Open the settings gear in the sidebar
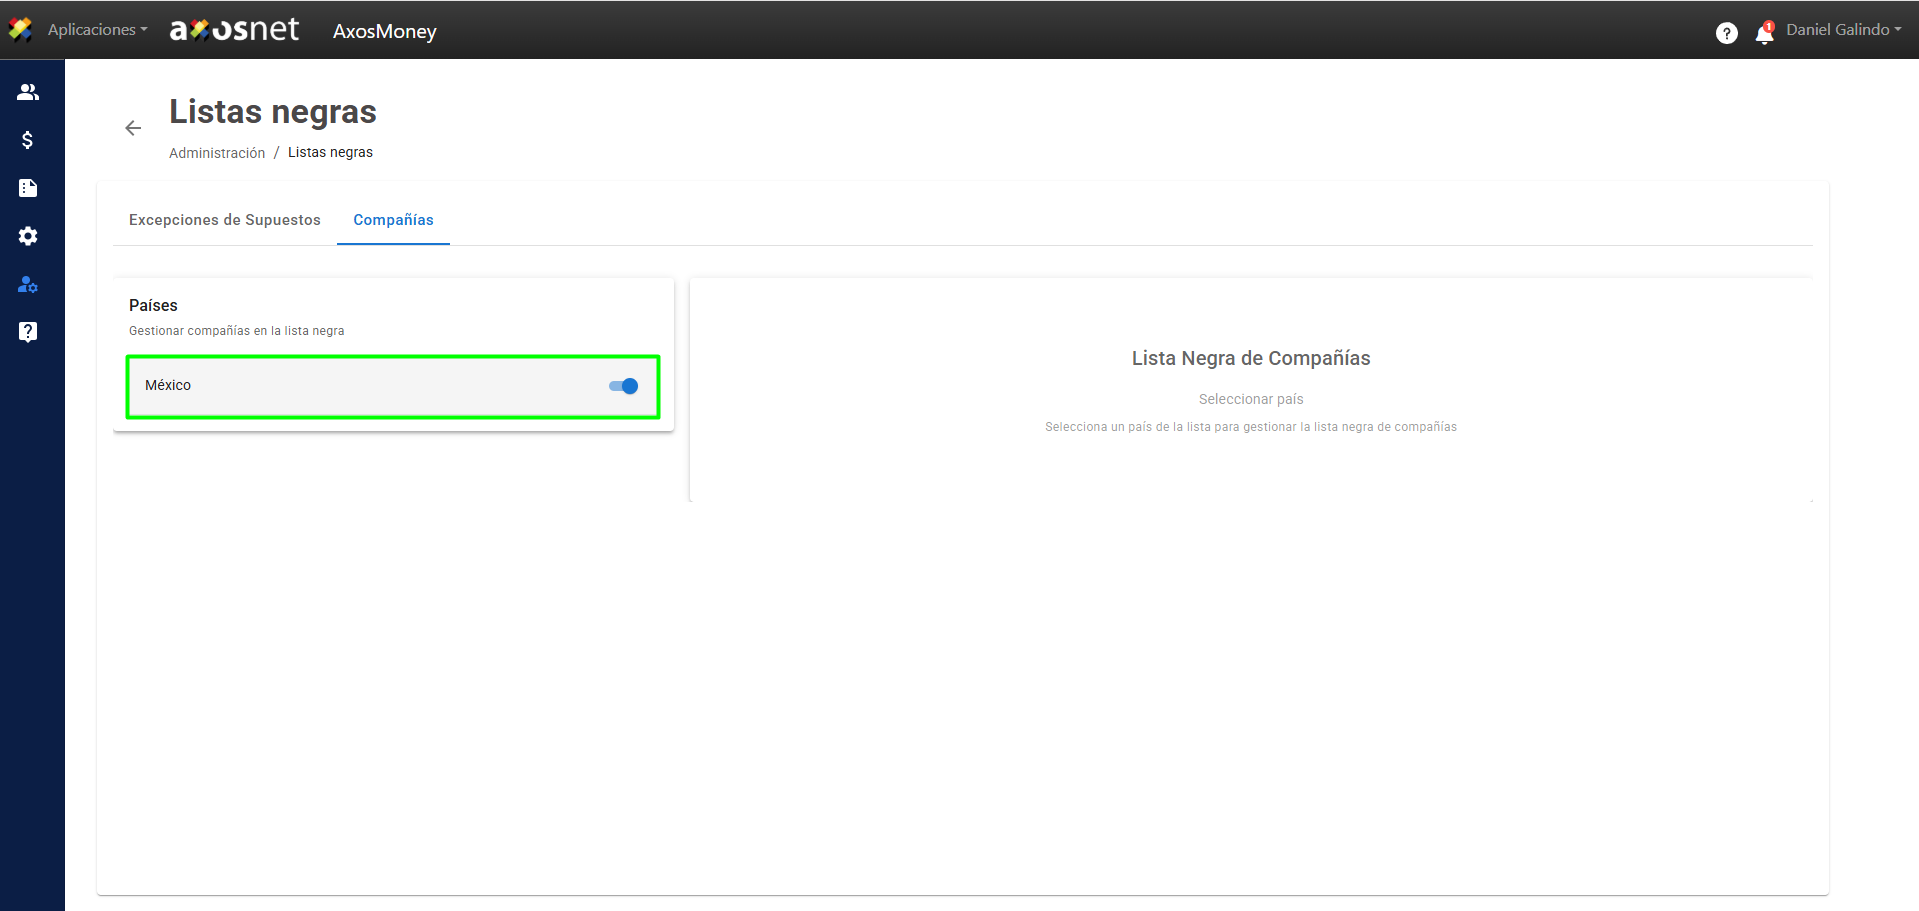 tap(28, 236)
